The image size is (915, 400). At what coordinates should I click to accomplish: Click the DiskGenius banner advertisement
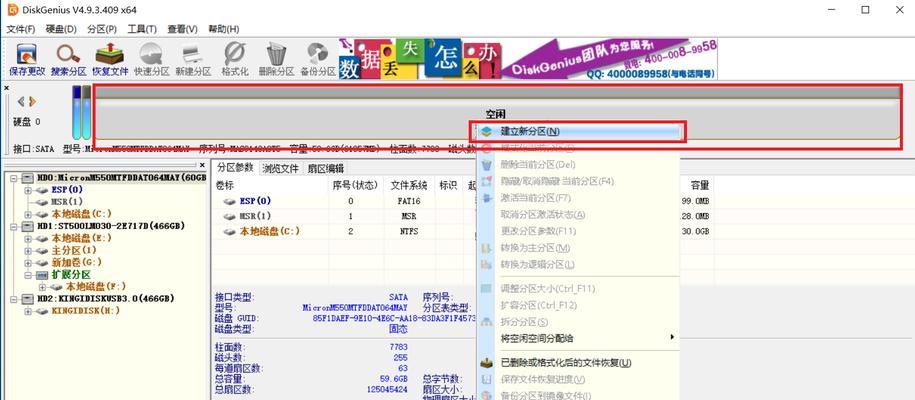click(528, 59)
